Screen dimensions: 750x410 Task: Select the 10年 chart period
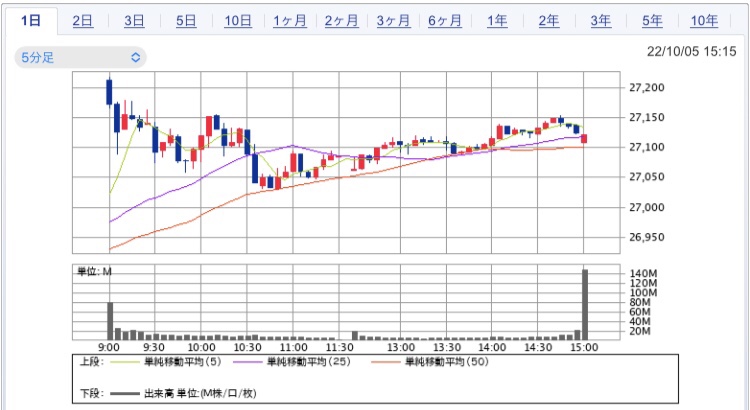click(704, 21)
